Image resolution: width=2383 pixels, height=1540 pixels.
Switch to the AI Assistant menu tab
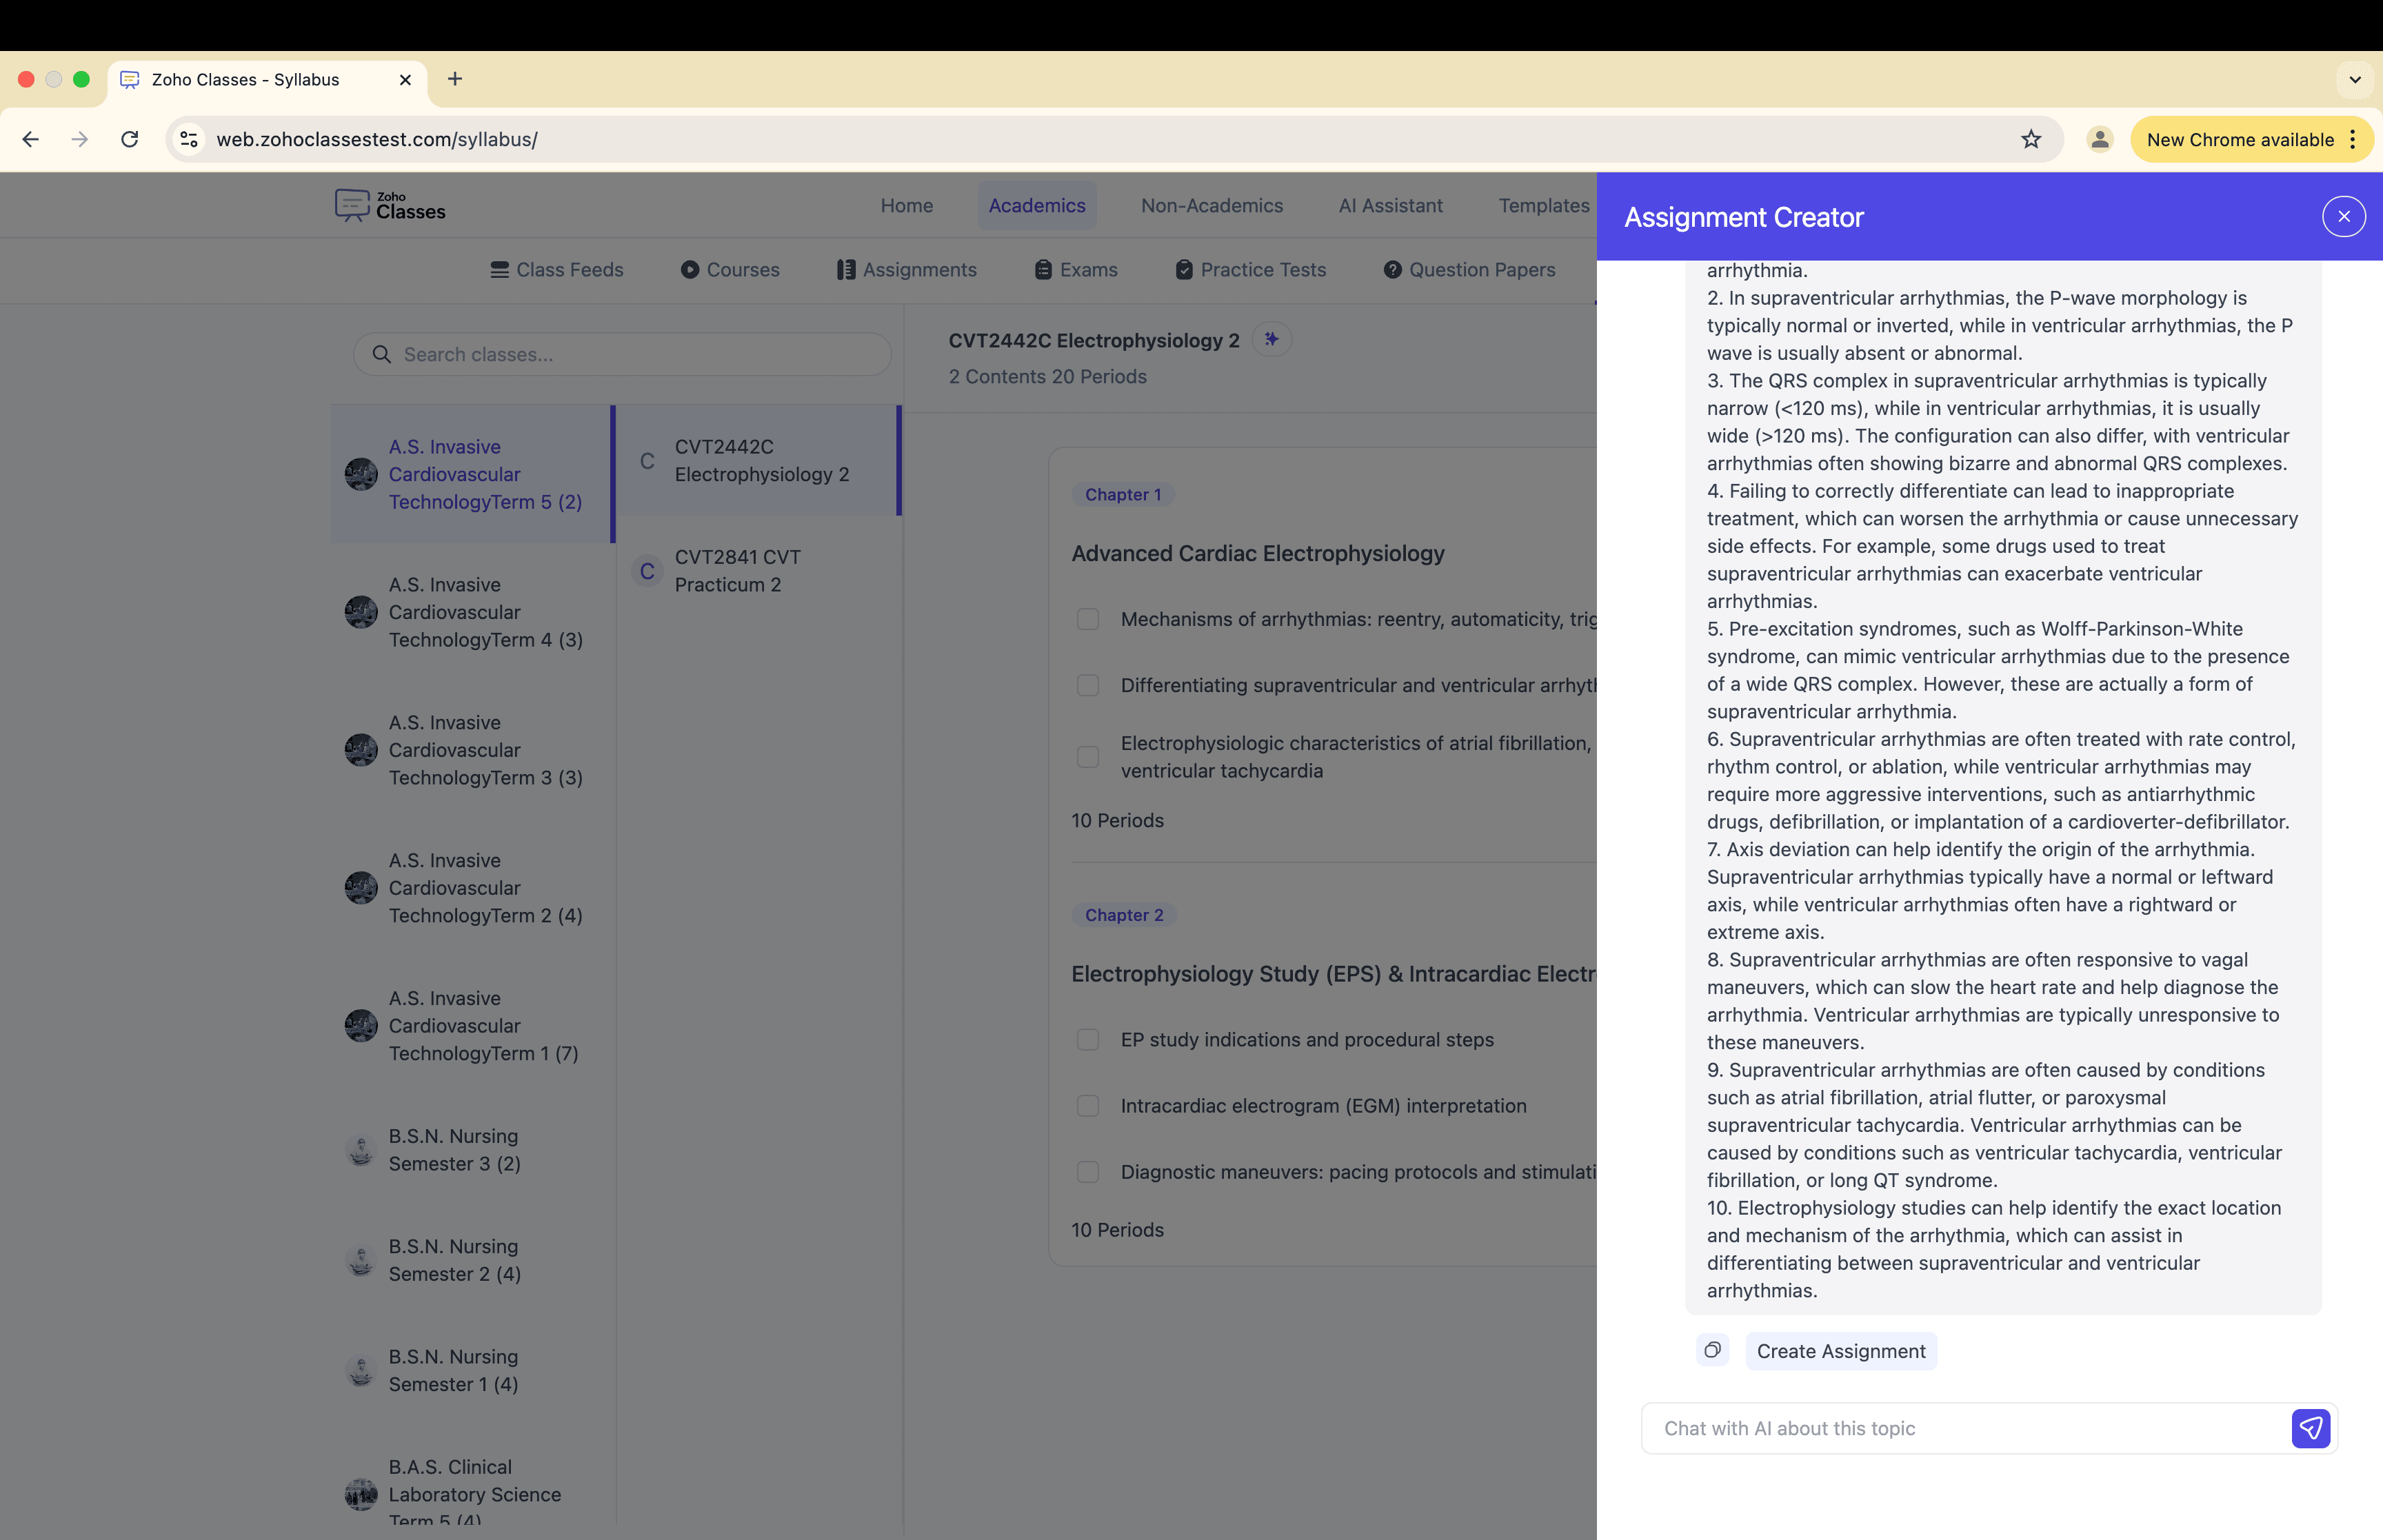point(1390,206)
